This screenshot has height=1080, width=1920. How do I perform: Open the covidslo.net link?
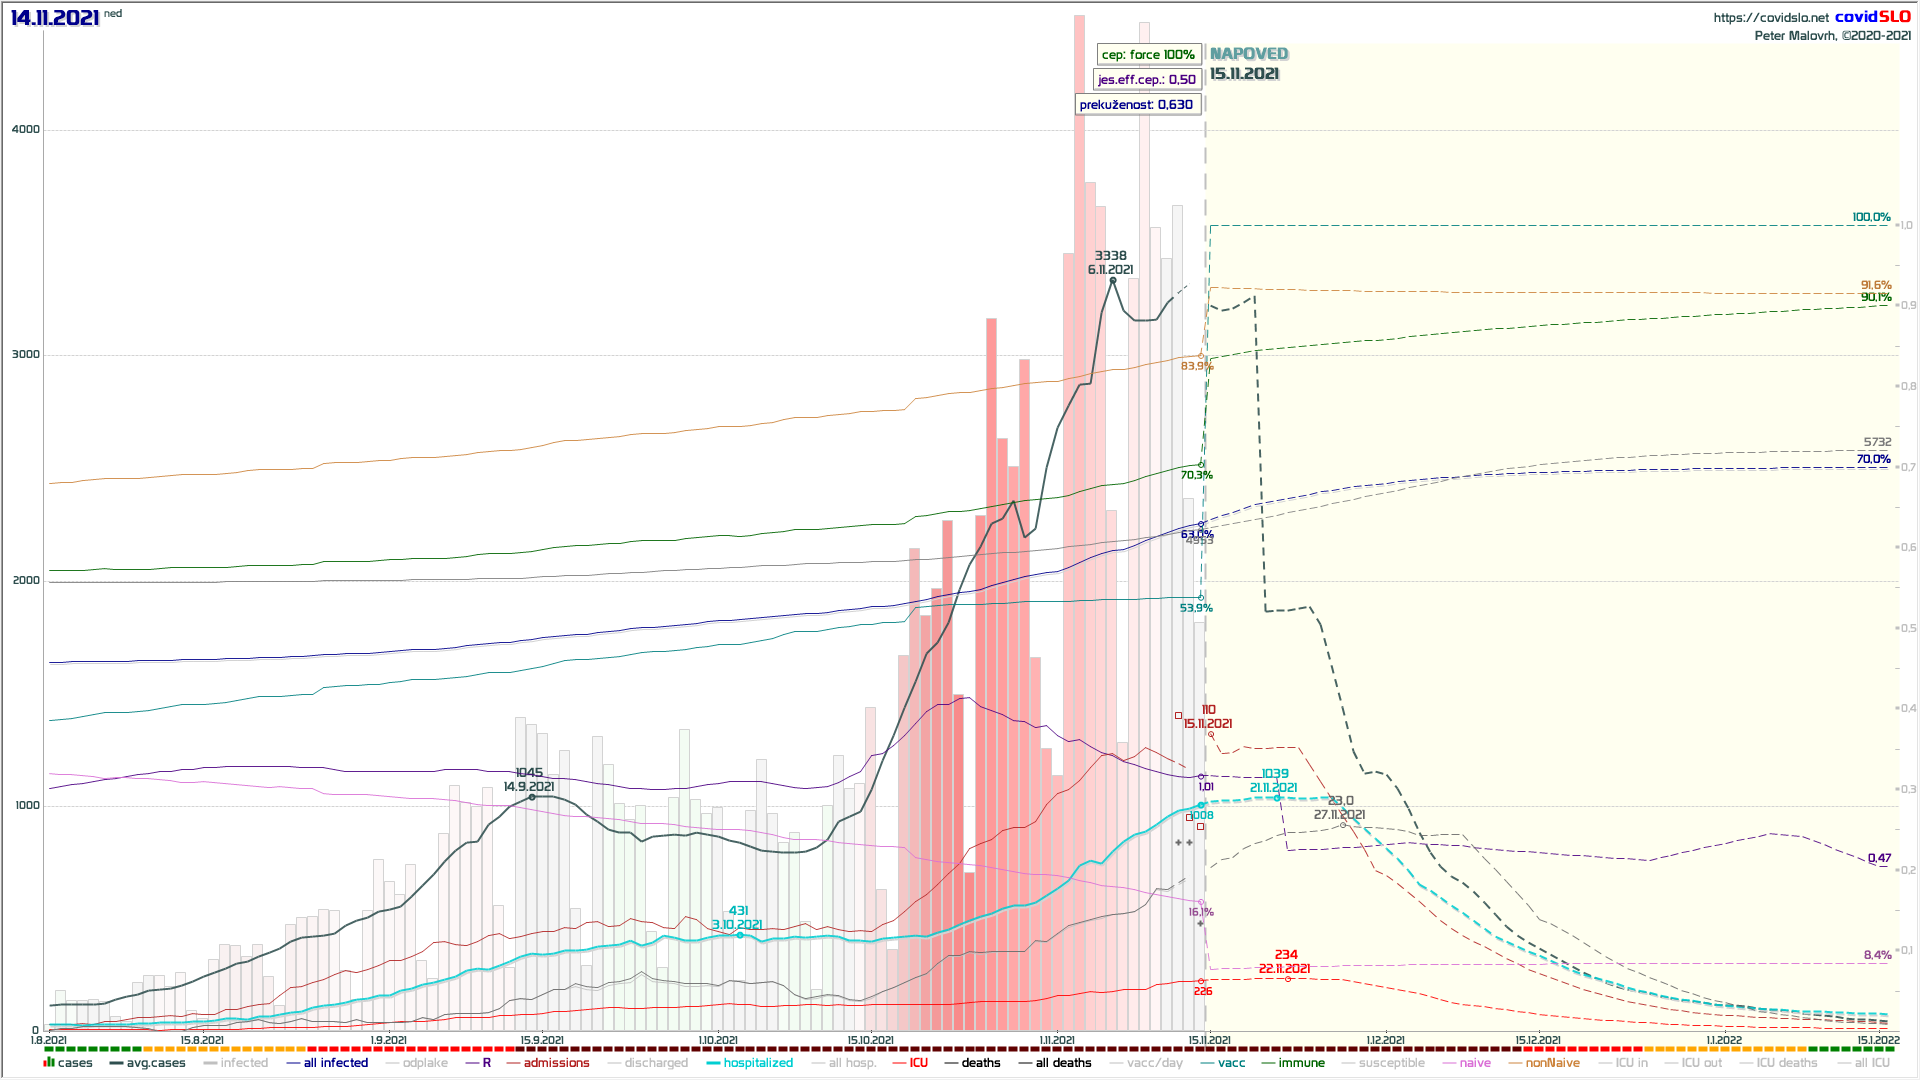(x=1770, y=18)
